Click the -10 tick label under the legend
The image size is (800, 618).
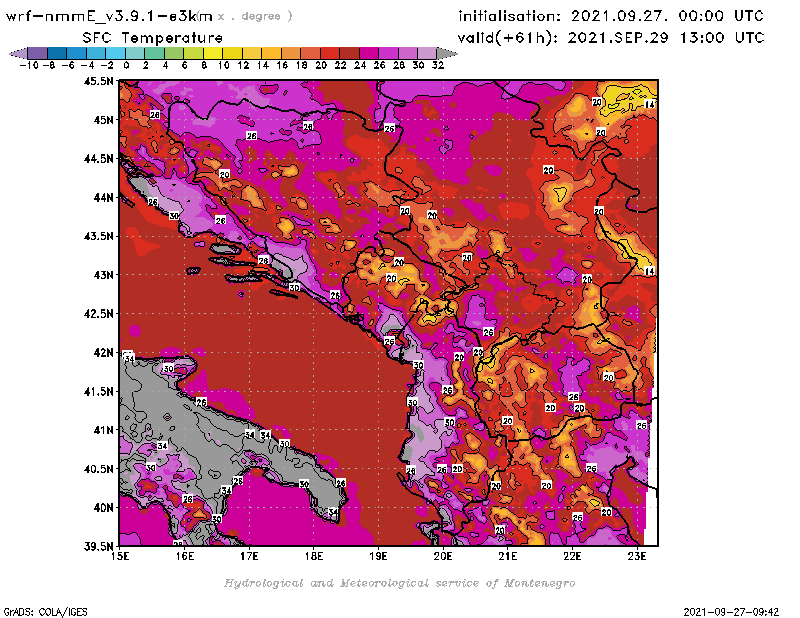(29, 65)
